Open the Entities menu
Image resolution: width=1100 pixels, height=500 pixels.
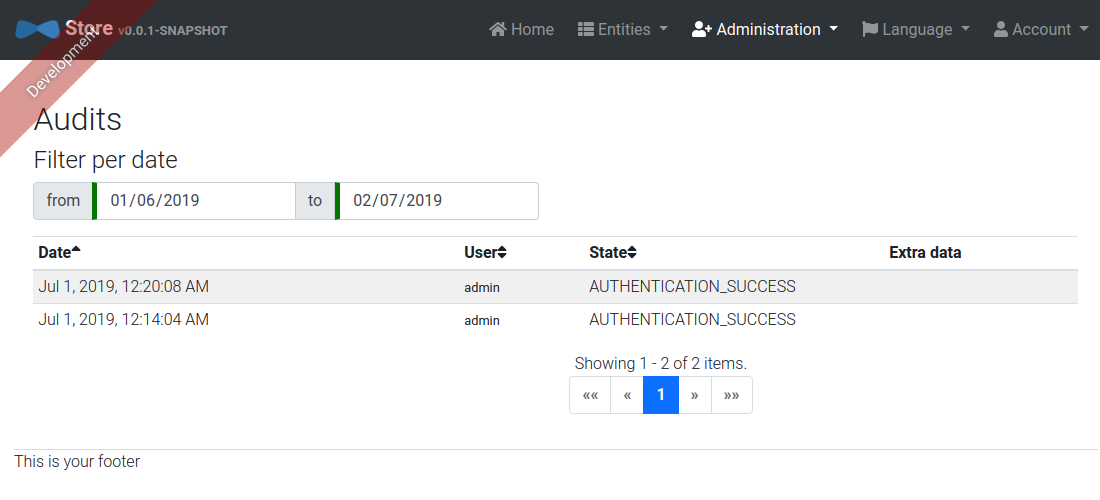point(622,29)
